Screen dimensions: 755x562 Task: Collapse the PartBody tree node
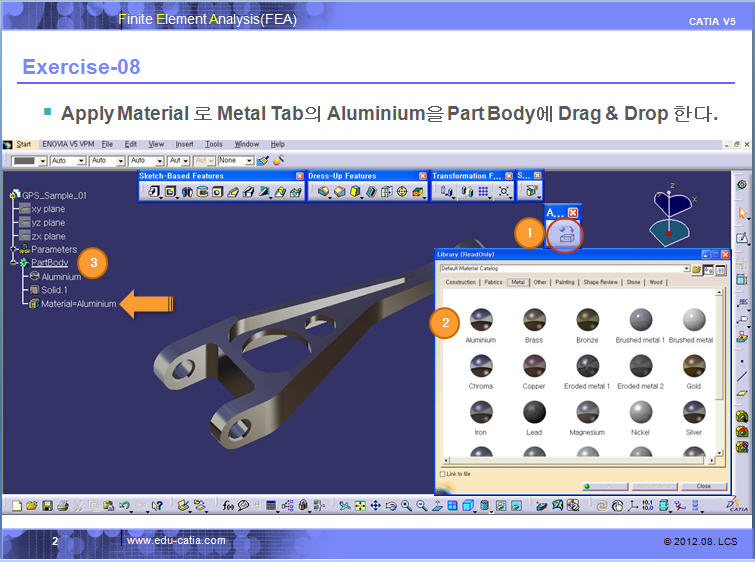[13, 262]
